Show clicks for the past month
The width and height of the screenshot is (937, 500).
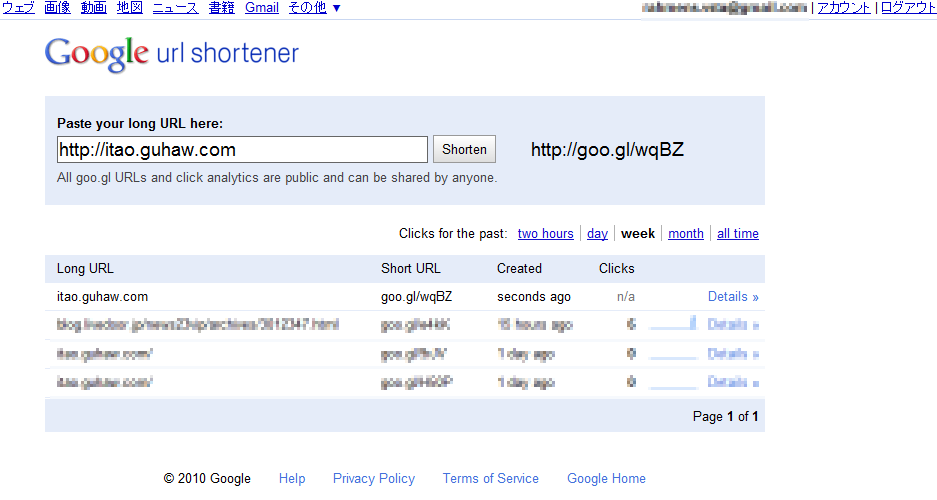685,234
